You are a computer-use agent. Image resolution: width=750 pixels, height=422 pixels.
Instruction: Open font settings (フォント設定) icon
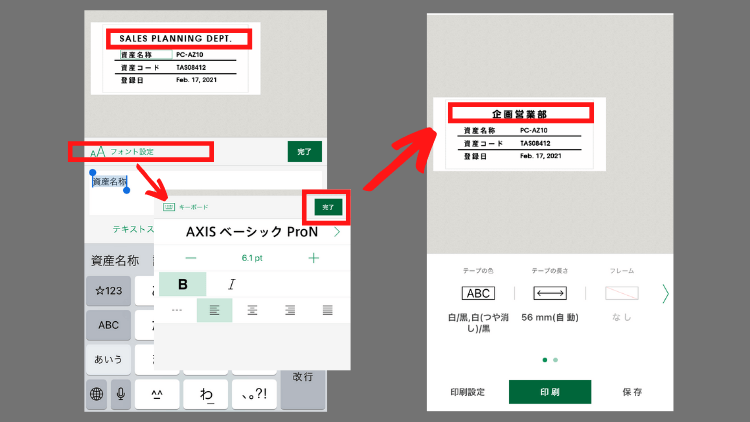(x=98, y=152)
